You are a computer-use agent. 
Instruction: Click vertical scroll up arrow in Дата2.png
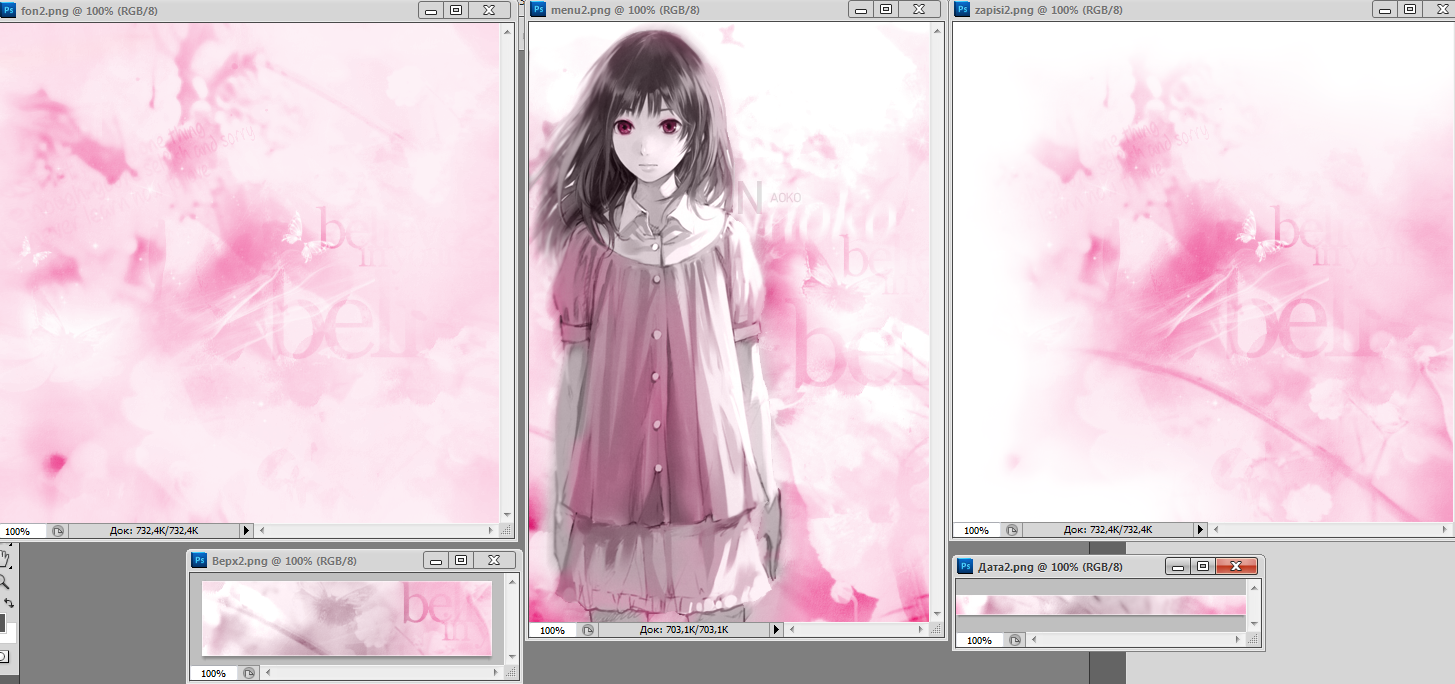coord(1255,587)
